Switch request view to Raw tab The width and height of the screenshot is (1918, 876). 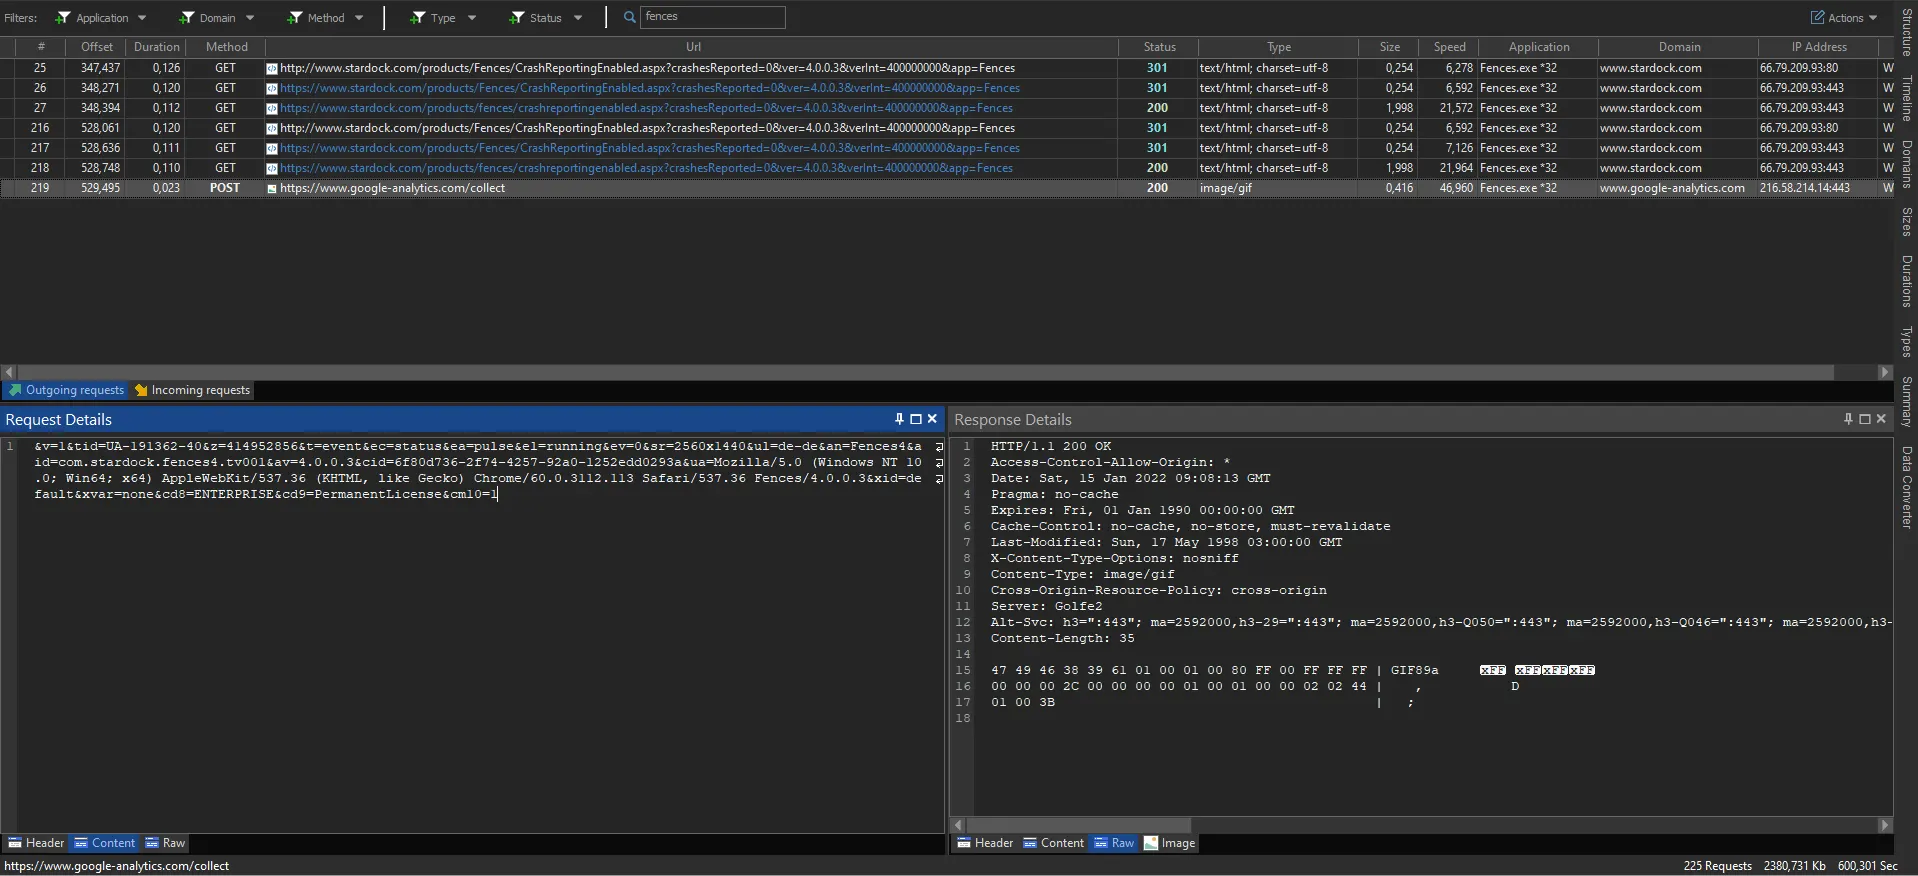(x=166, y=843)
